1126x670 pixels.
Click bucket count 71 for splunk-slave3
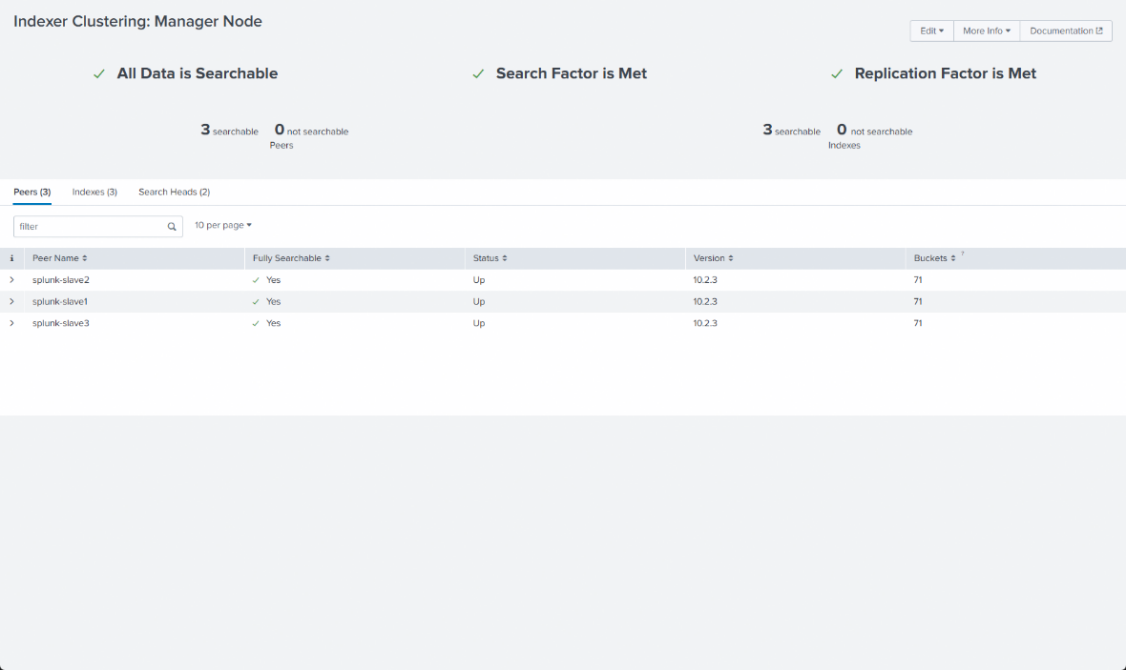pos(918,323)
